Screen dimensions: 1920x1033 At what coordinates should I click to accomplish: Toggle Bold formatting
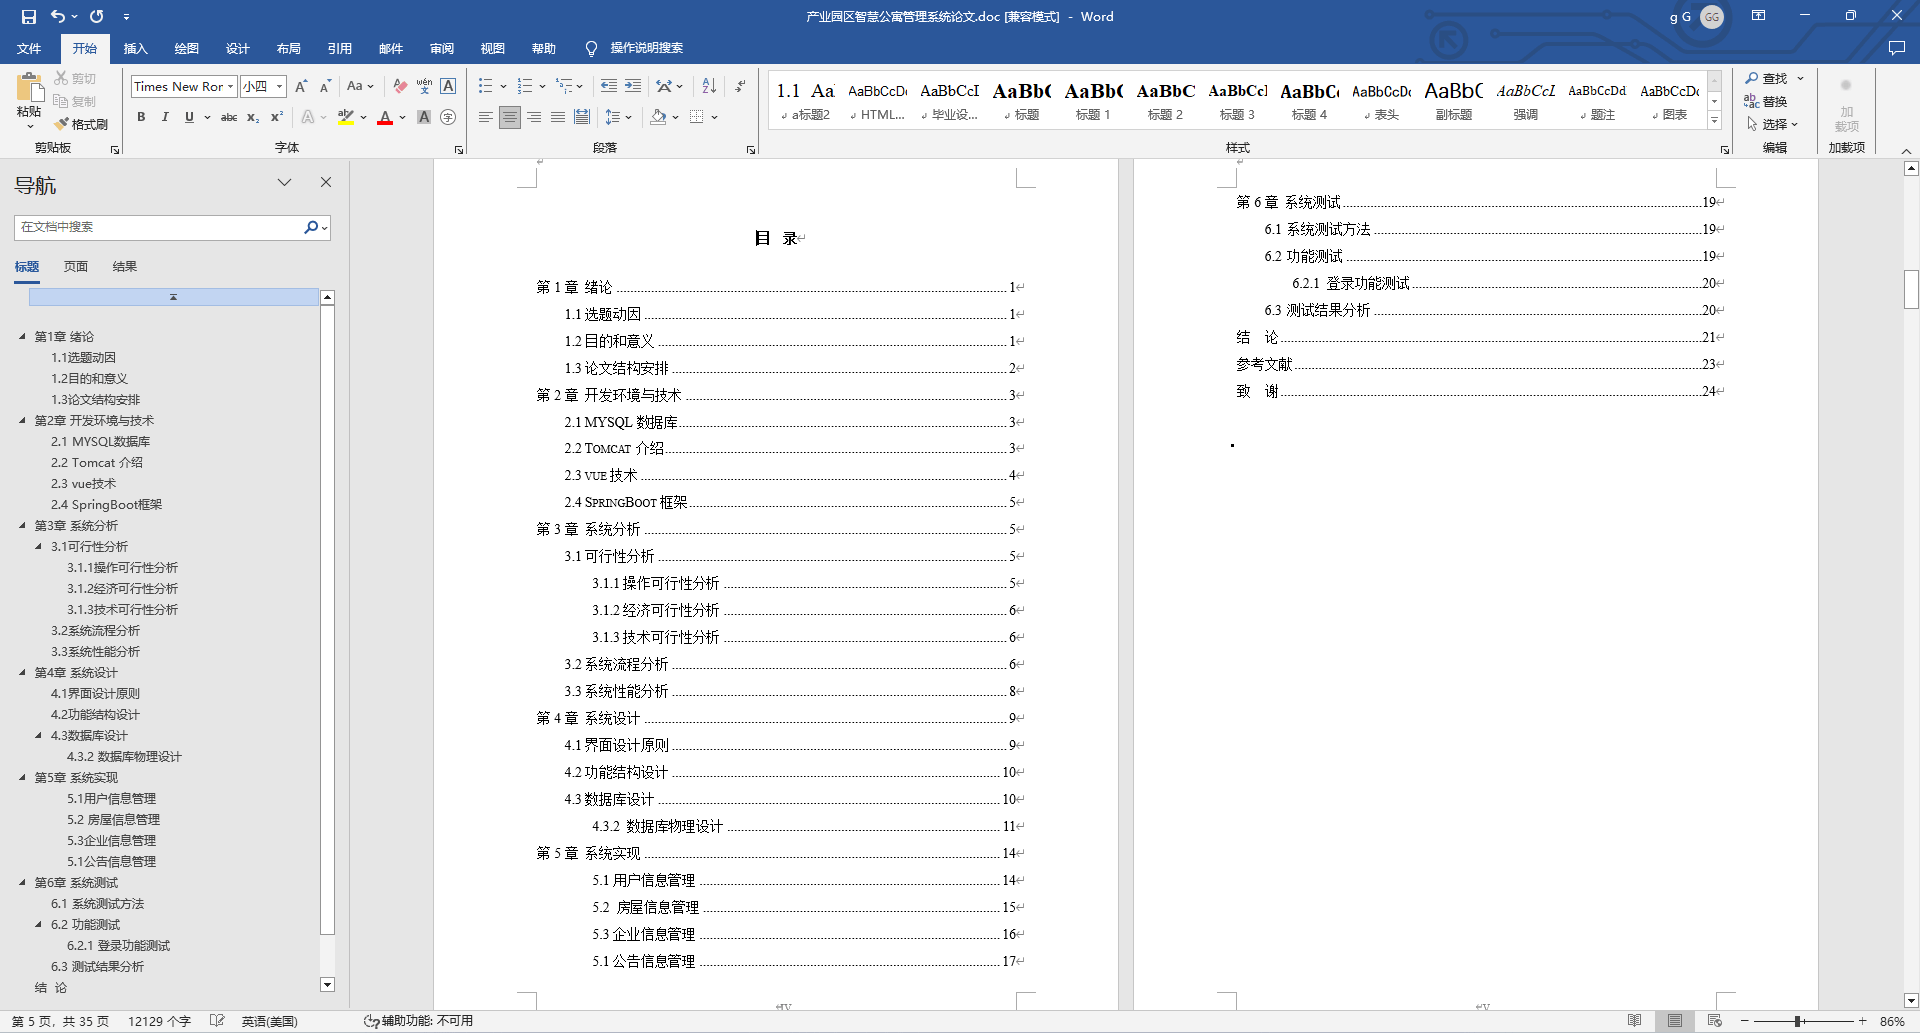pyautogui.click(x=141, y=117)
